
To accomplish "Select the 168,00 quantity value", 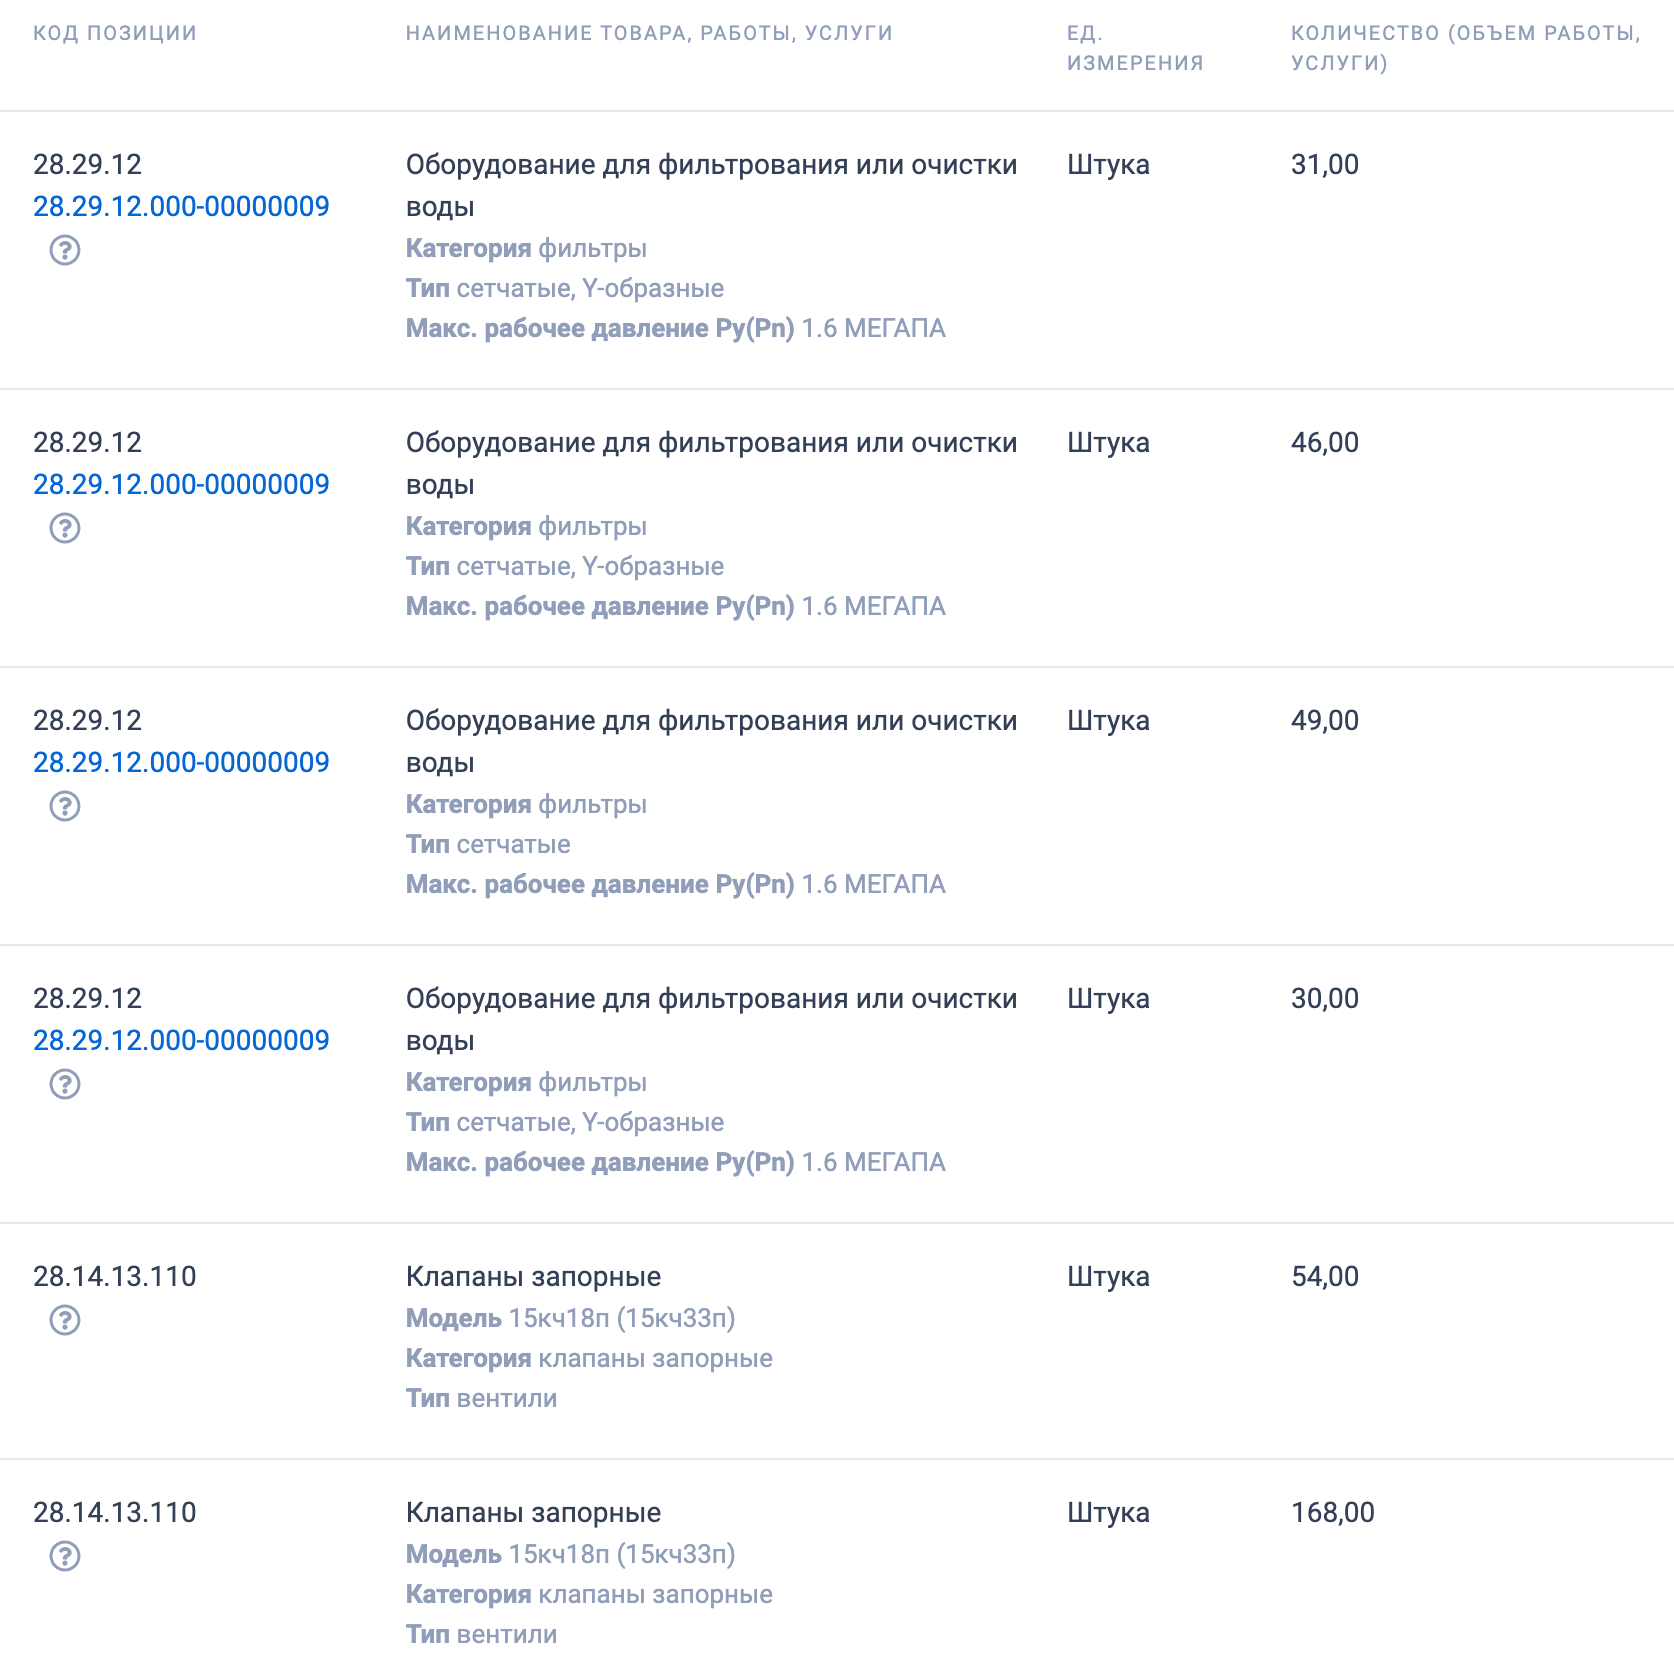I will click(x=1332, y=1513).
